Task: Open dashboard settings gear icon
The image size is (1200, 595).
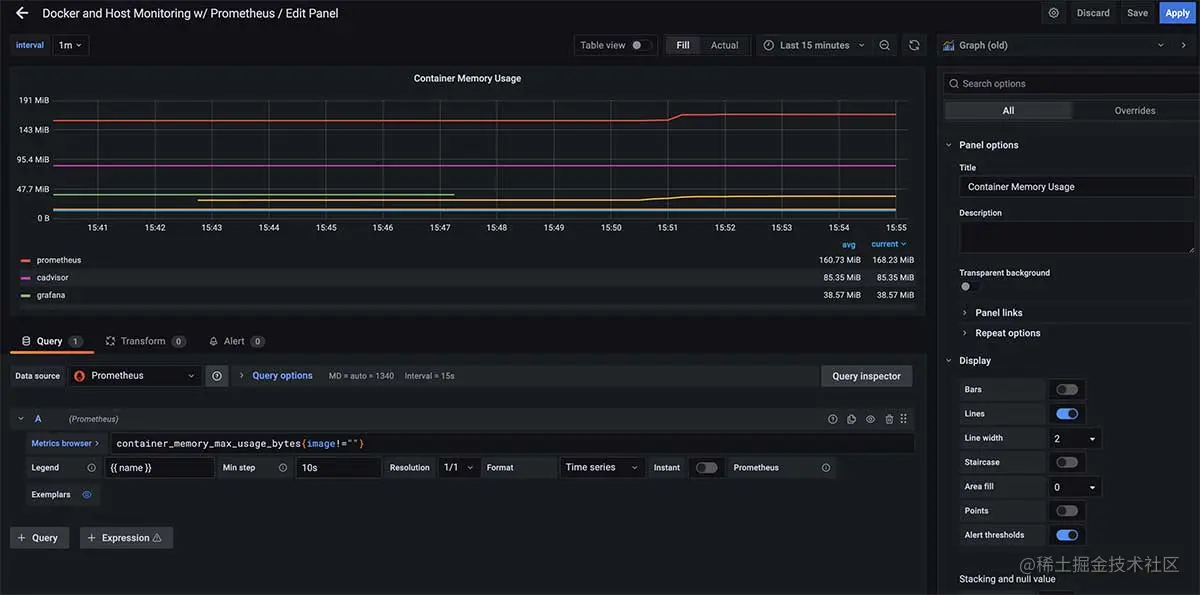Action: (x=1054, y=13)
